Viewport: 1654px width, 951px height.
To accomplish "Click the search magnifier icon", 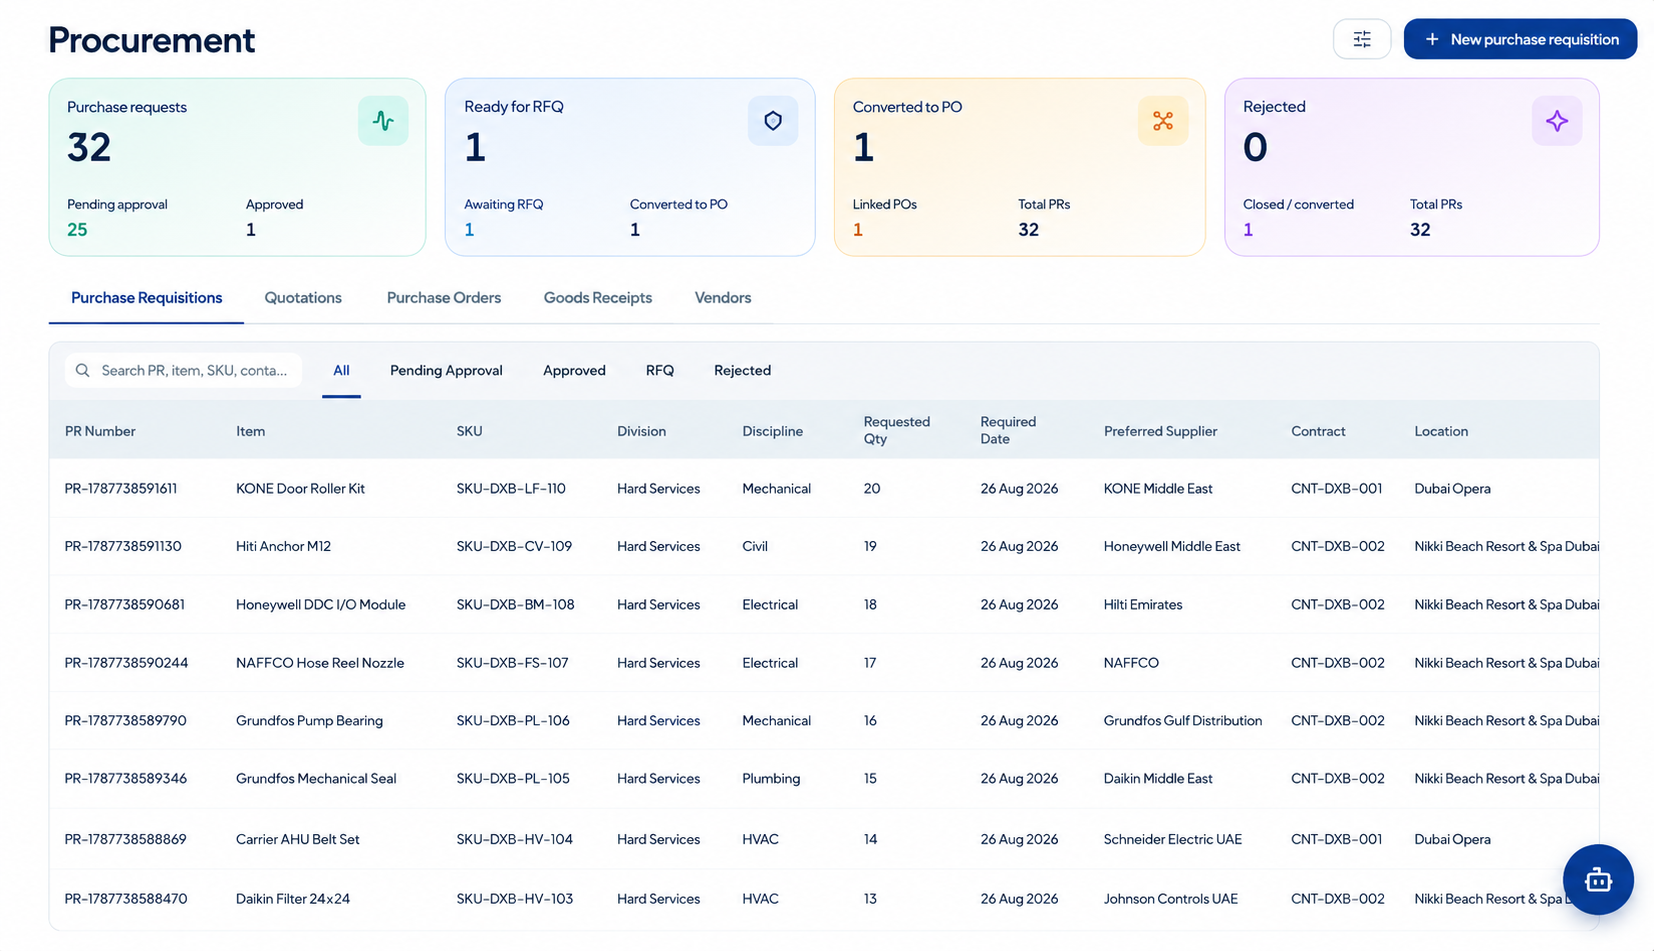I will click(83, 370).
